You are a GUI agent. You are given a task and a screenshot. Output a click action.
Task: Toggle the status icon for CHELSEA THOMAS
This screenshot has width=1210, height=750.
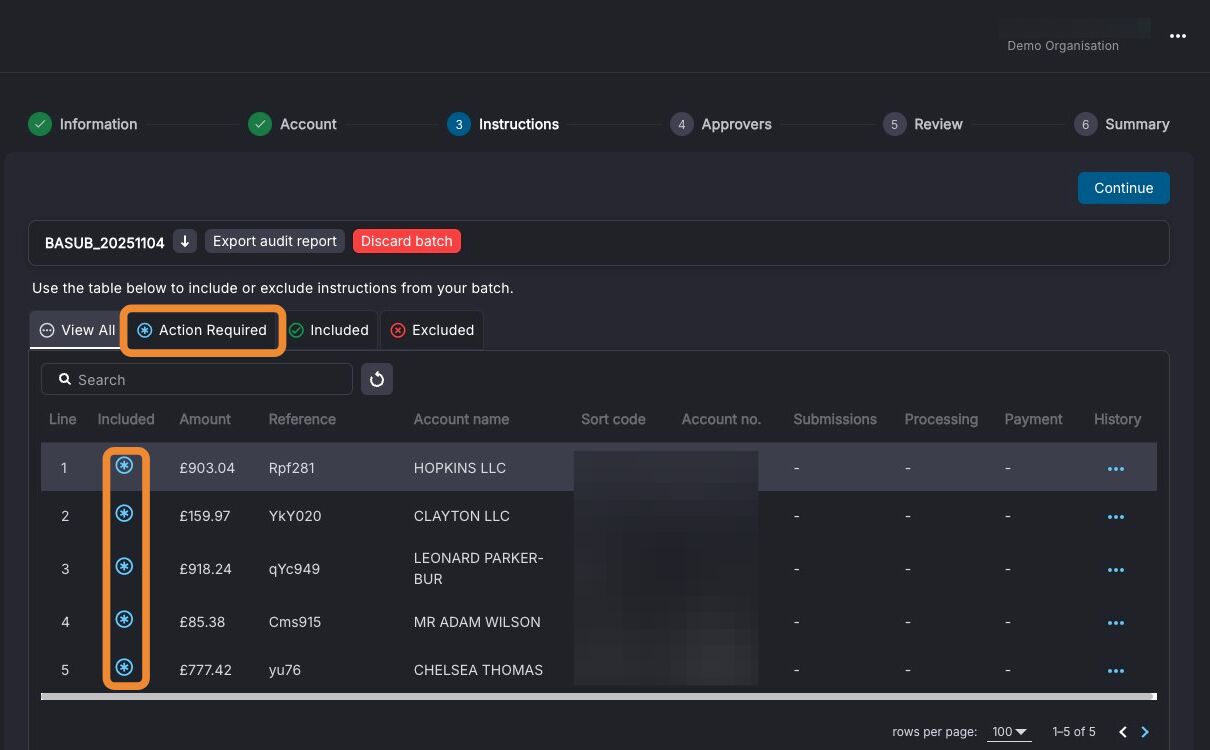click(124, 668)
